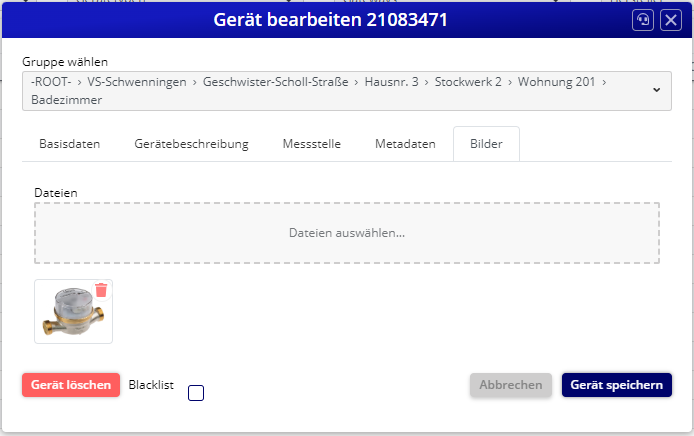Toggle the Blacklist checkbox
This screenshot has width=694, height=436.
coord(196,393)
